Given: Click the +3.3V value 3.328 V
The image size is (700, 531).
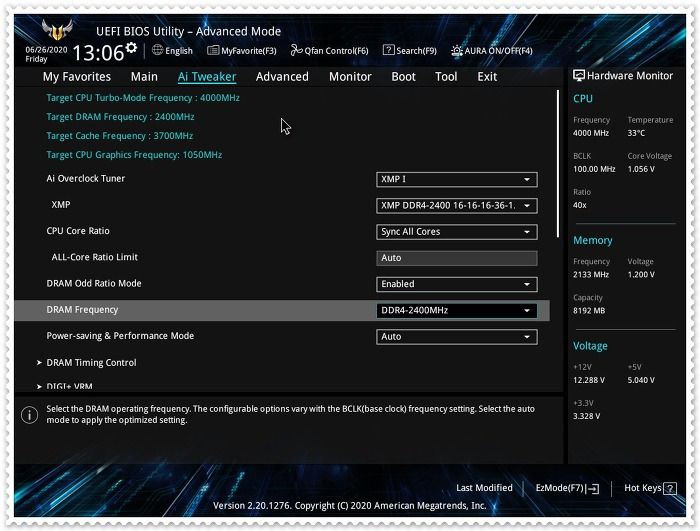Looking at the screenshot, I should click(x=587, y=416).
